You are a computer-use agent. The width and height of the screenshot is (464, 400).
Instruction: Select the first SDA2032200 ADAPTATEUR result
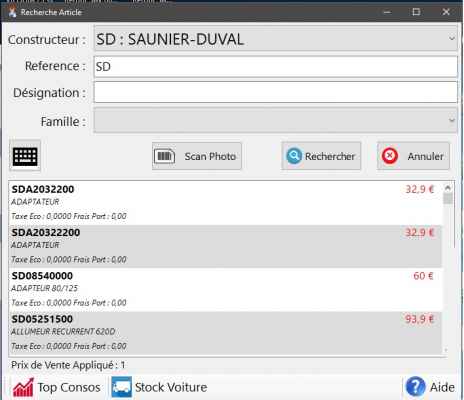tap(225, 203)
